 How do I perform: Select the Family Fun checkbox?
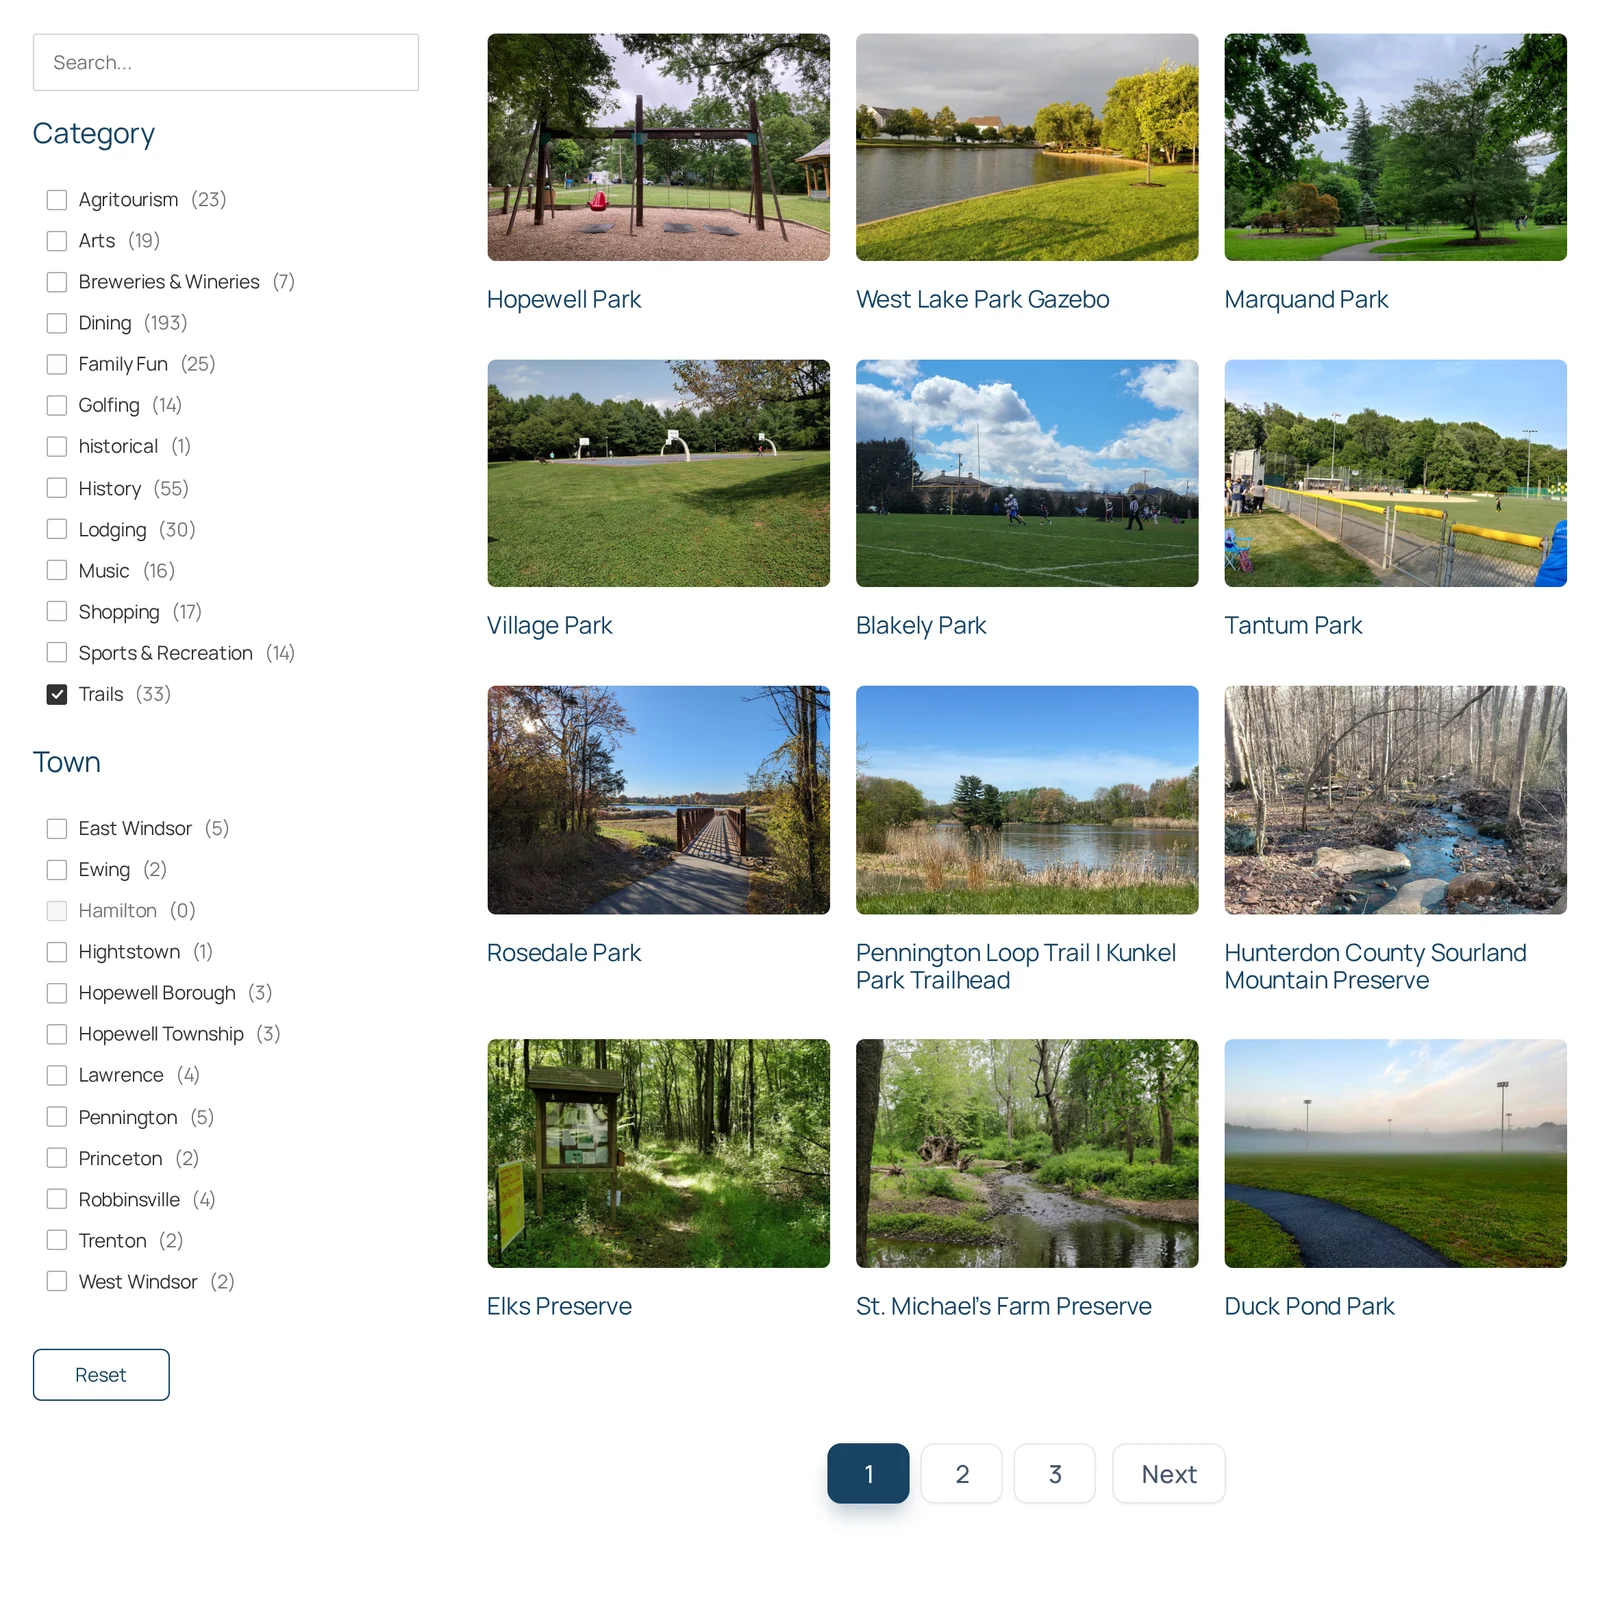click(x=57, y=364)
